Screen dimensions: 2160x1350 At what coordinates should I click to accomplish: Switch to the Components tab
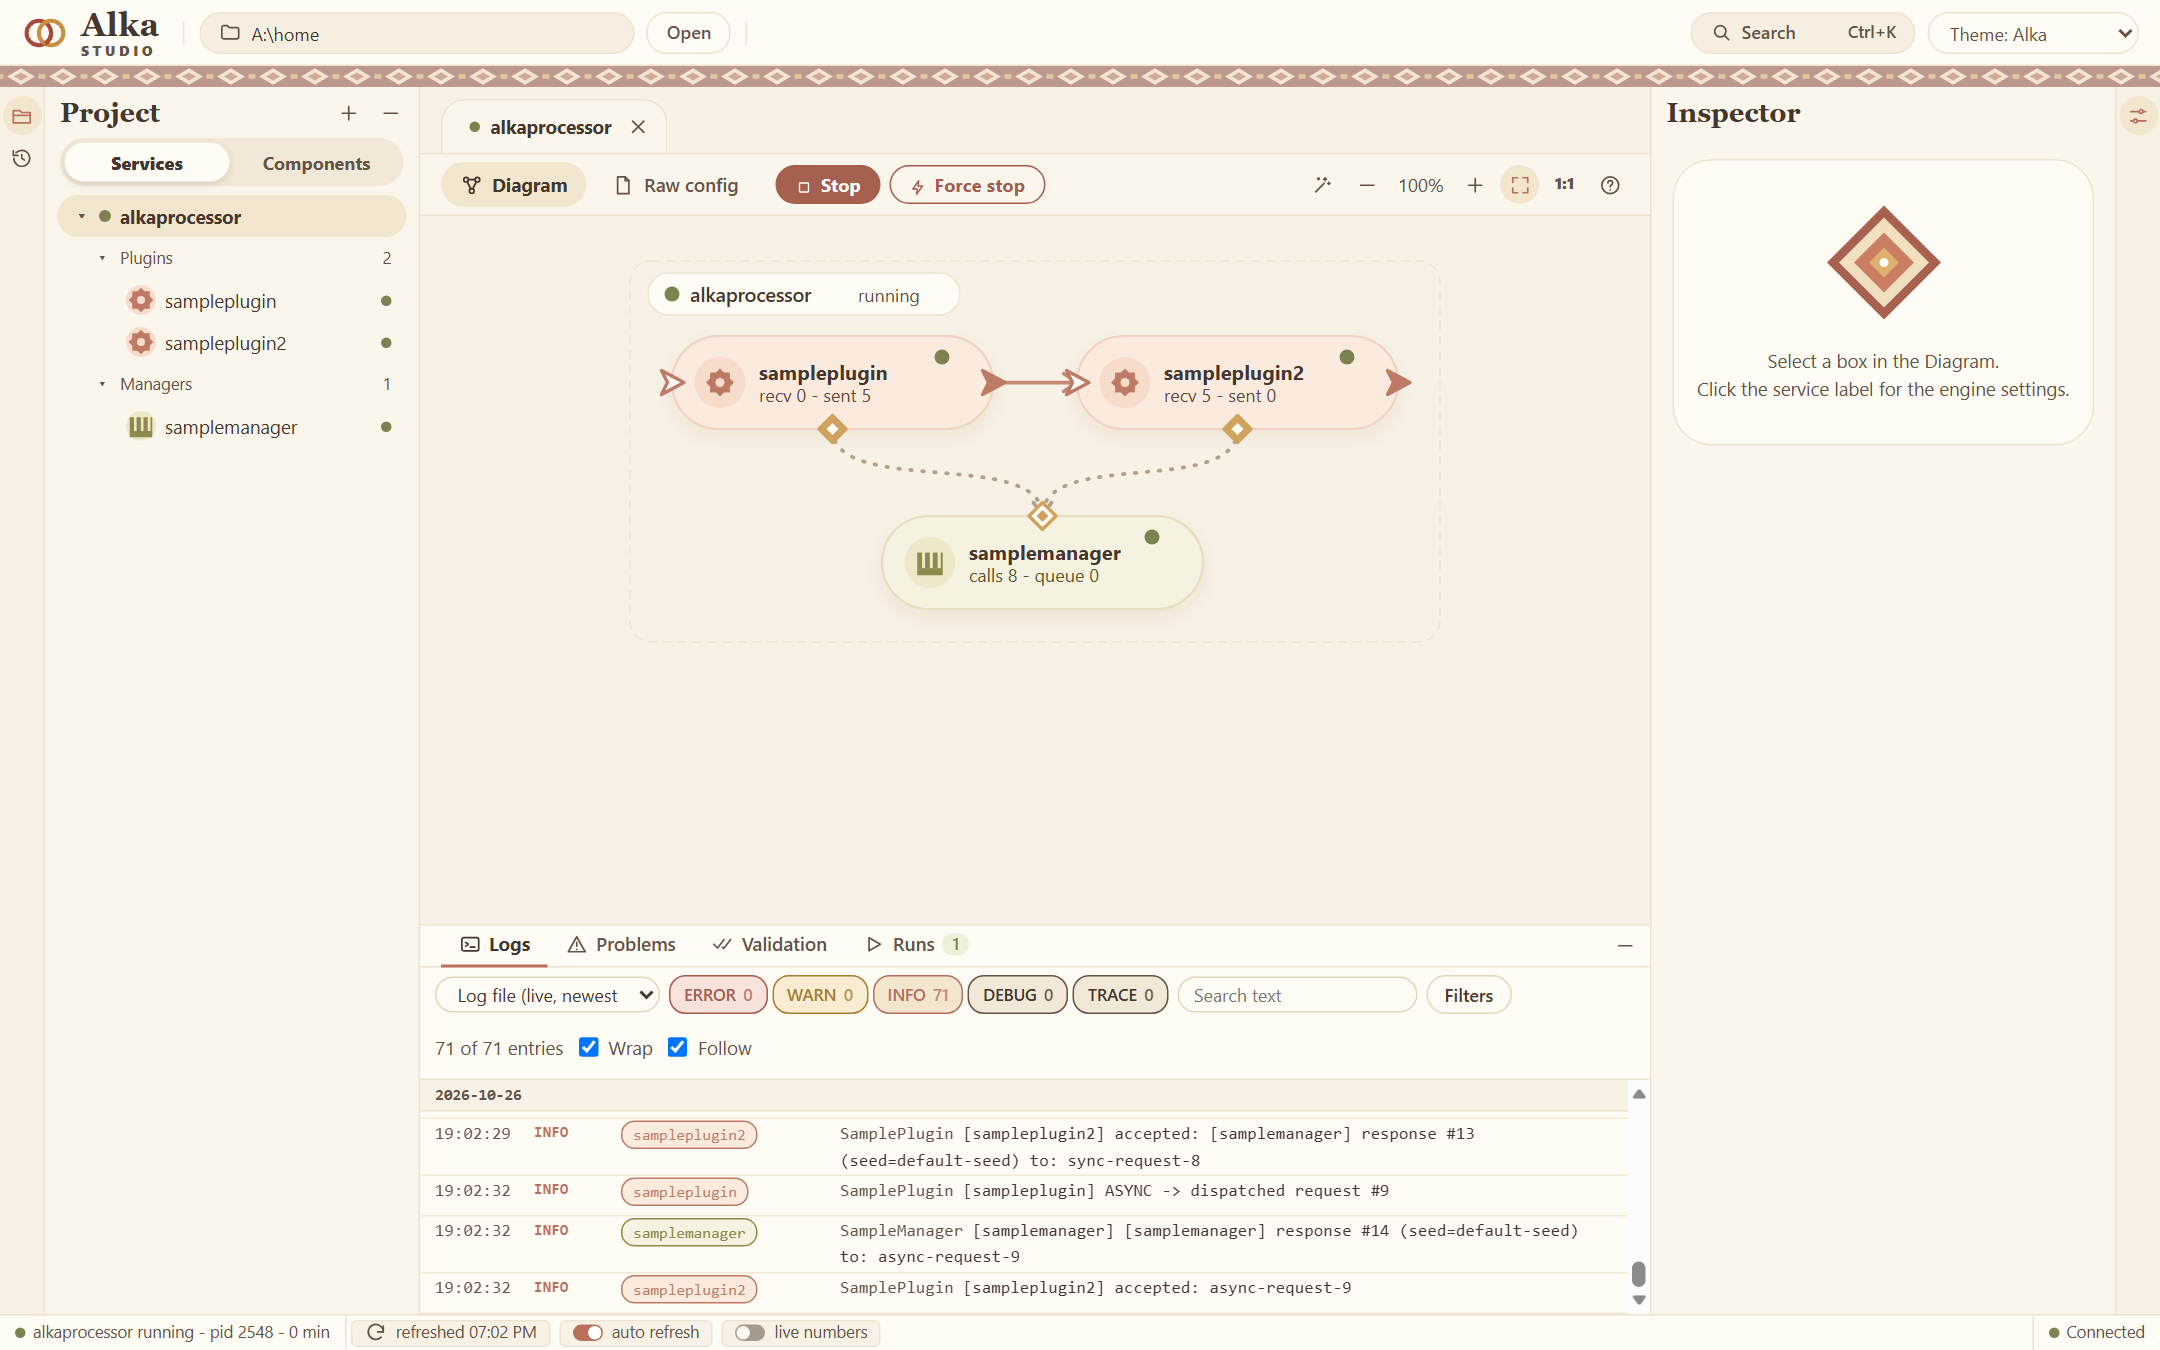pos(316,163)
